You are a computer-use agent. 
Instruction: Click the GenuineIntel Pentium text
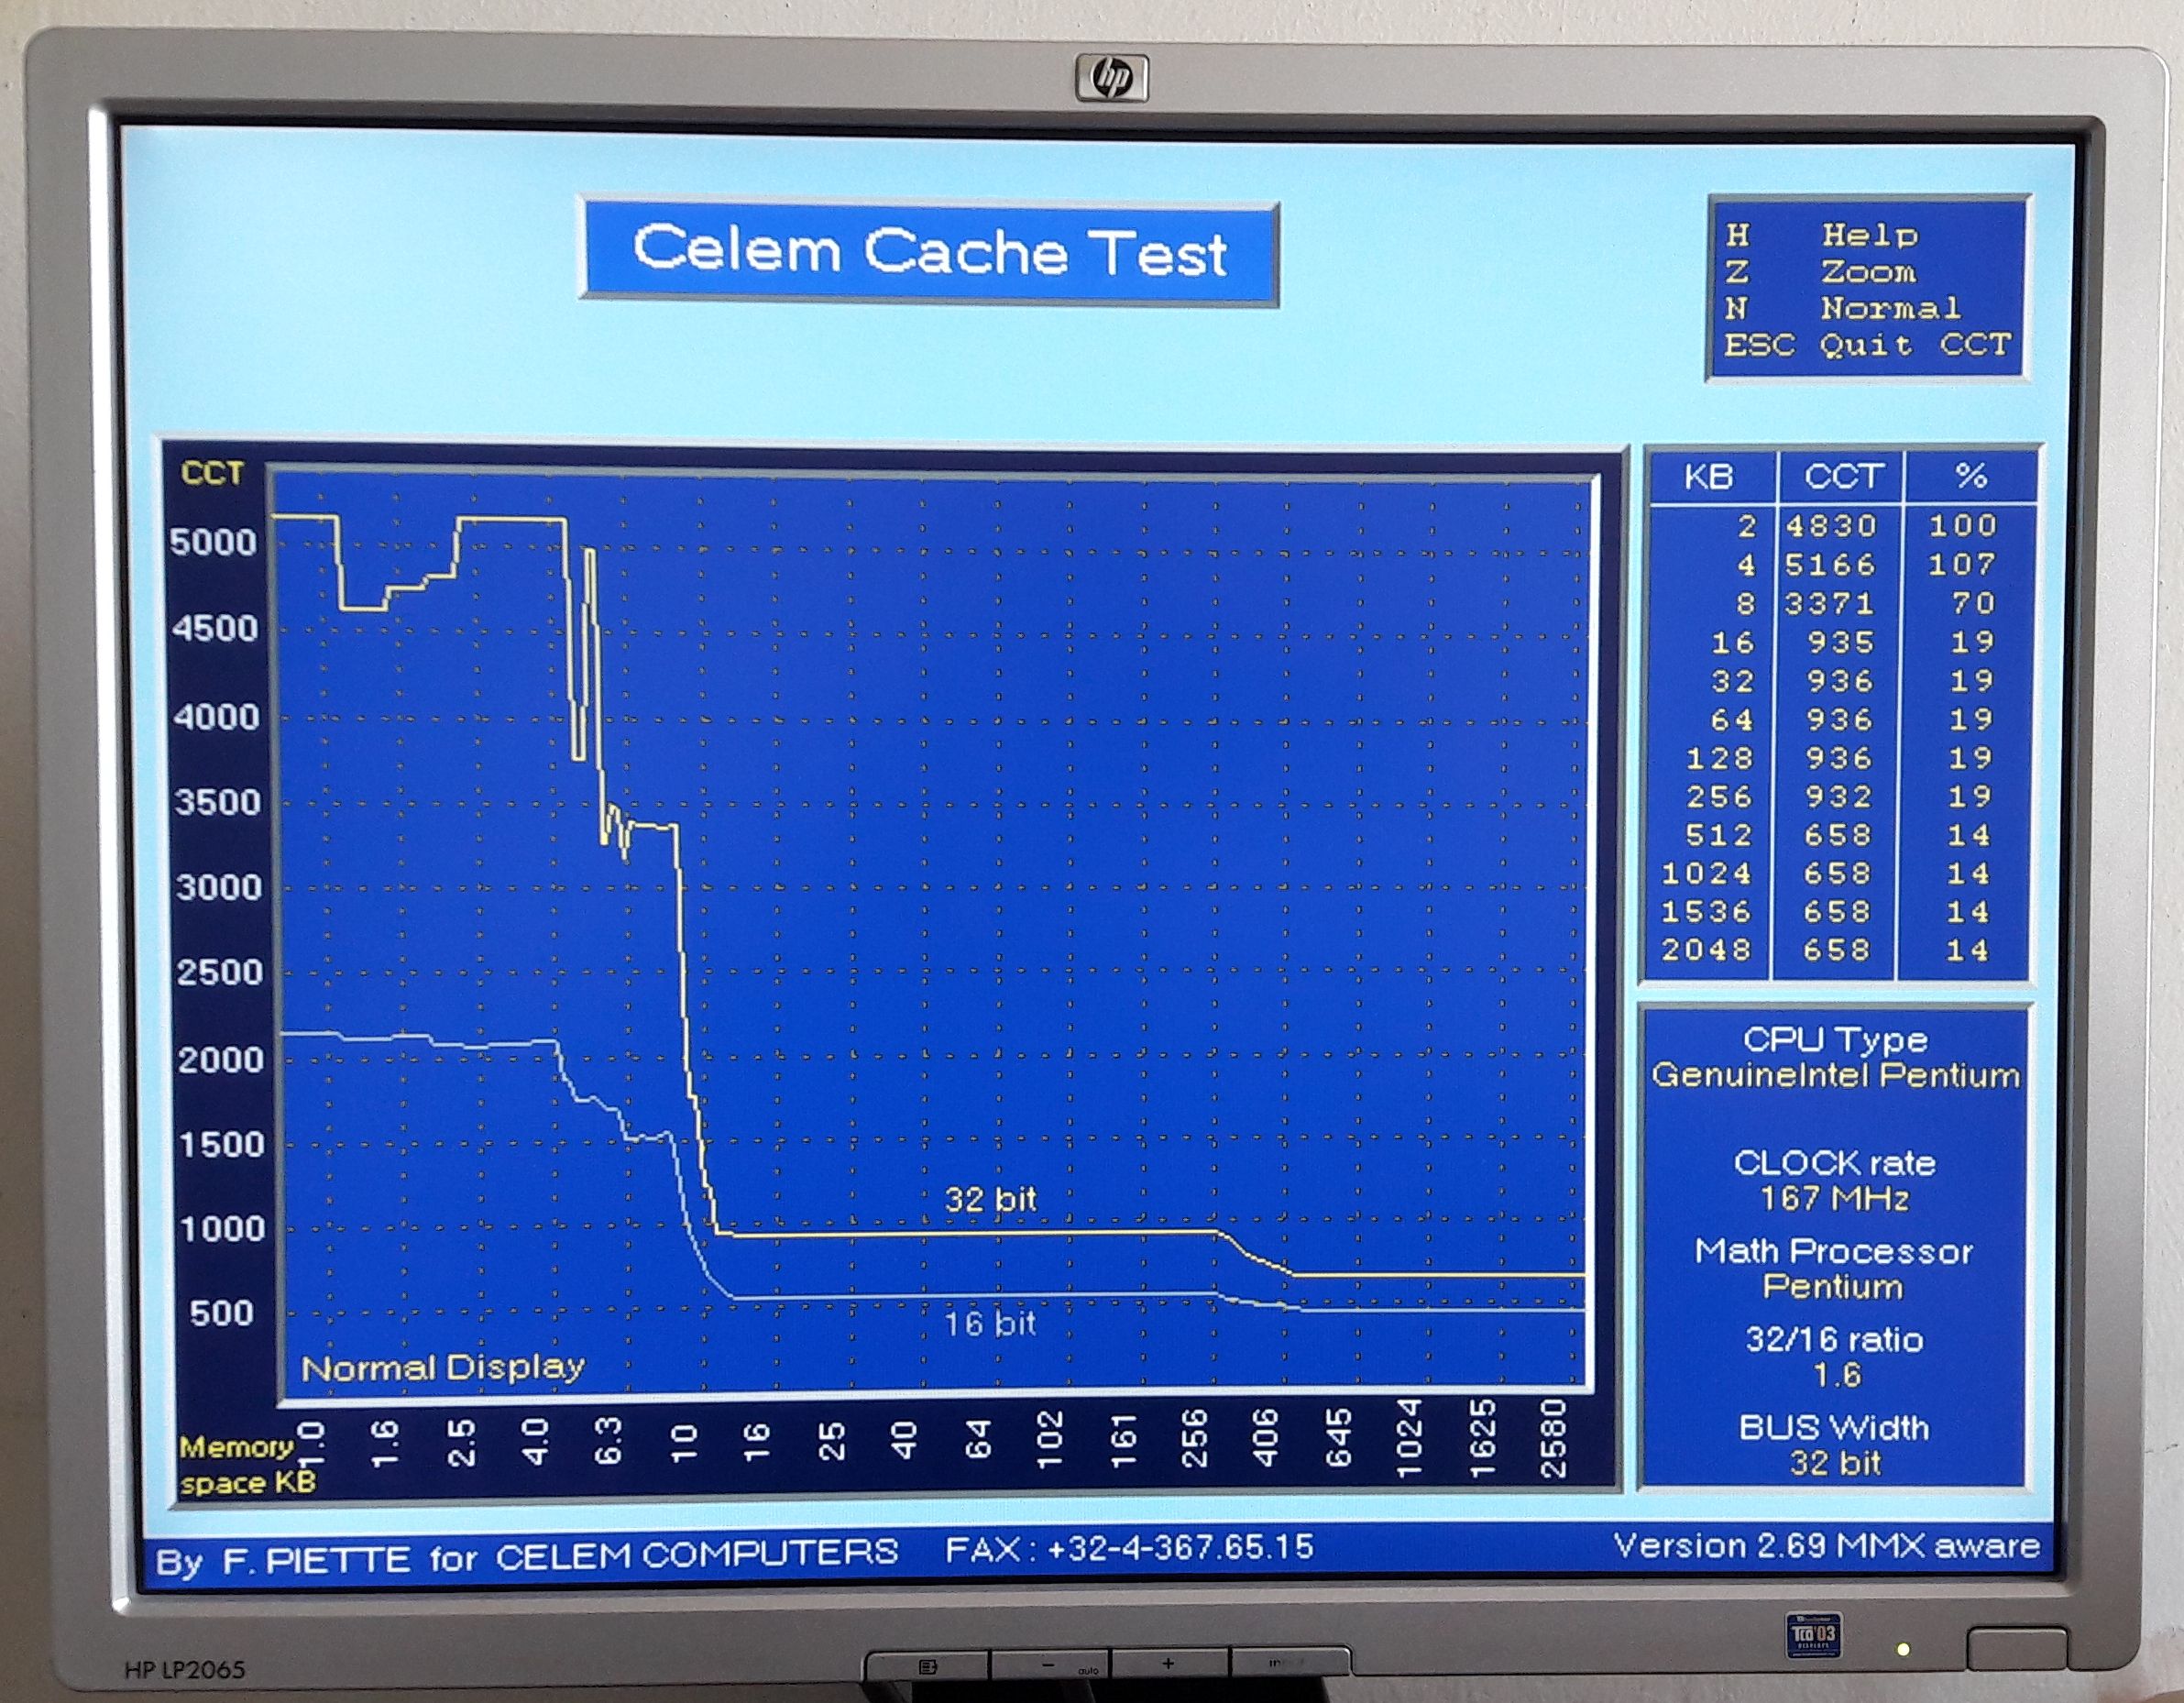(x=1835, y=1076)
